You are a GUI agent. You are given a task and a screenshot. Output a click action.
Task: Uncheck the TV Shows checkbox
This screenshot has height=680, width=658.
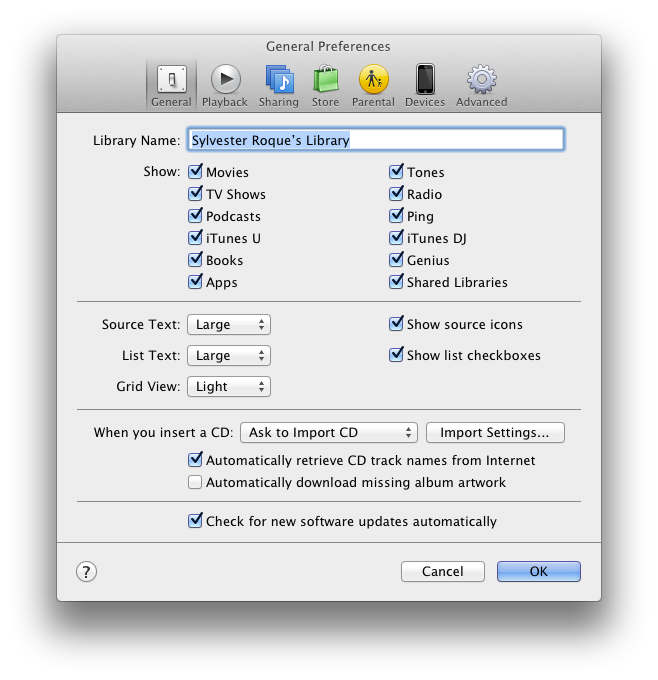point(195,194)
